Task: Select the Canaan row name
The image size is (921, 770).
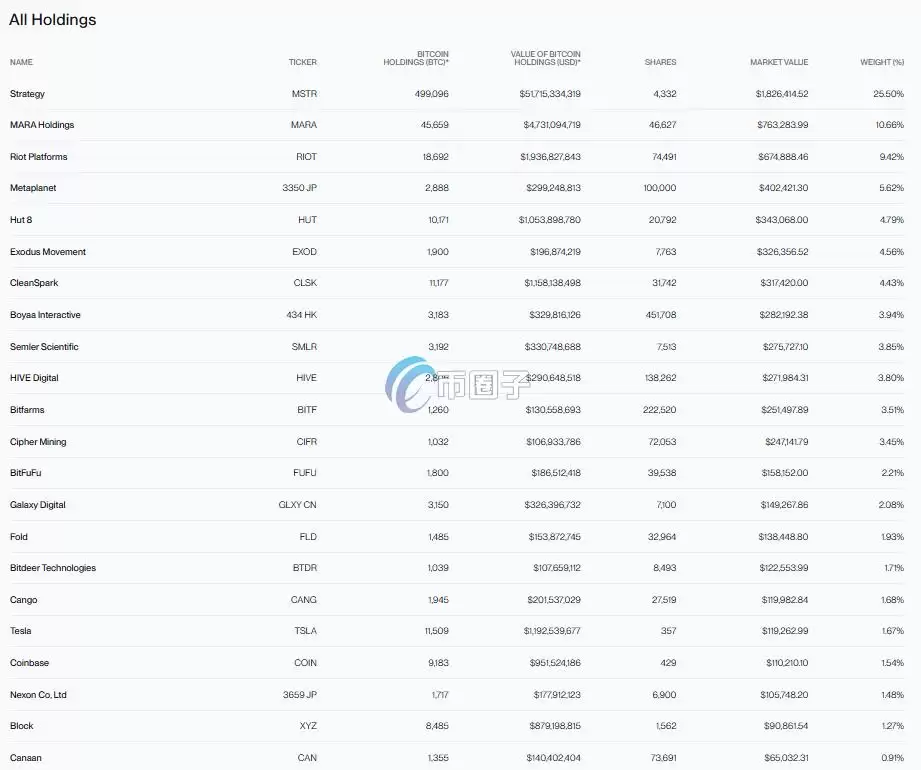Action: point(26,758)
